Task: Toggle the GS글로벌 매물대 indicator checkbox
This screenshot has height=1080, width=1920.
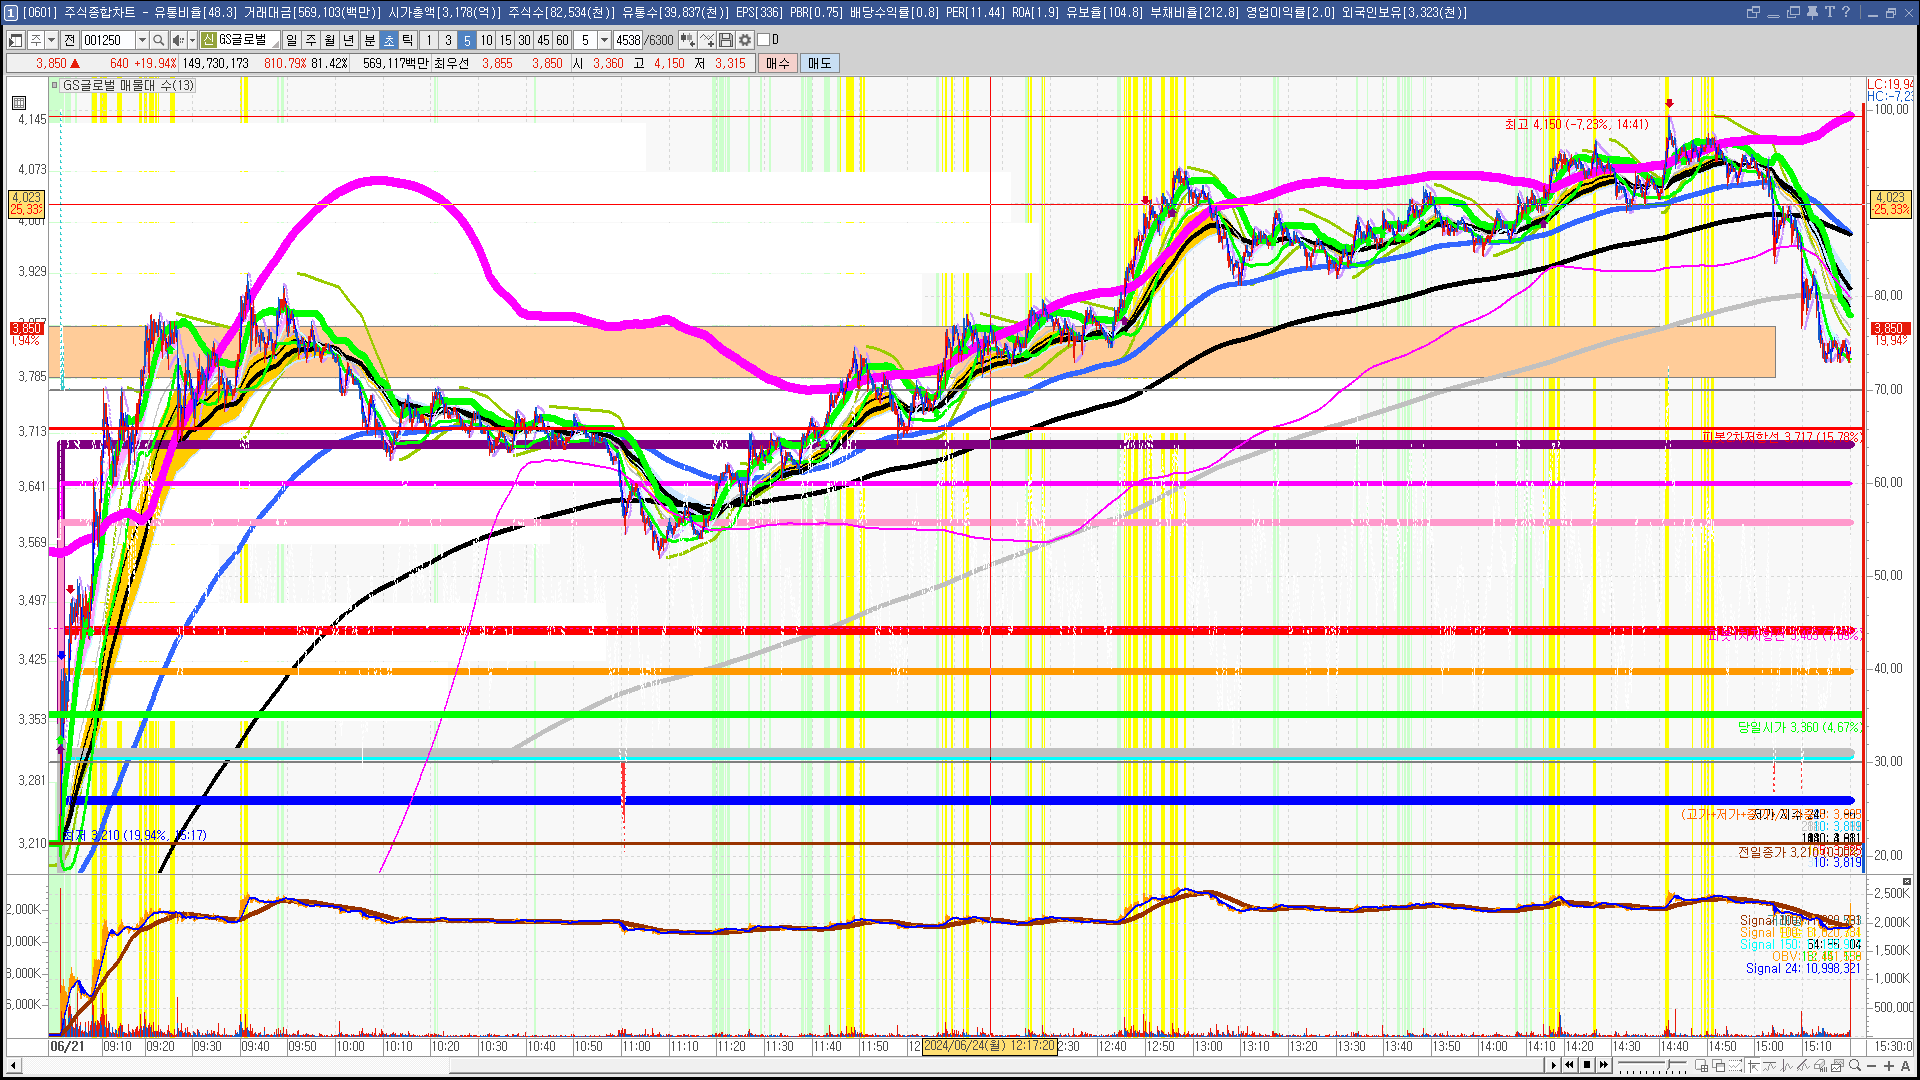Action: point(55,85)
